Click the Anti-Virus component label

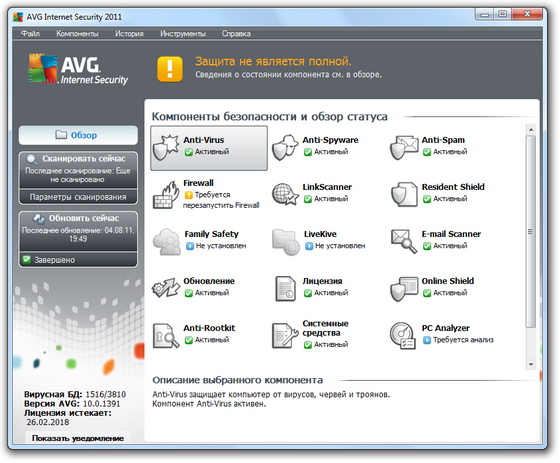(204, 140)
